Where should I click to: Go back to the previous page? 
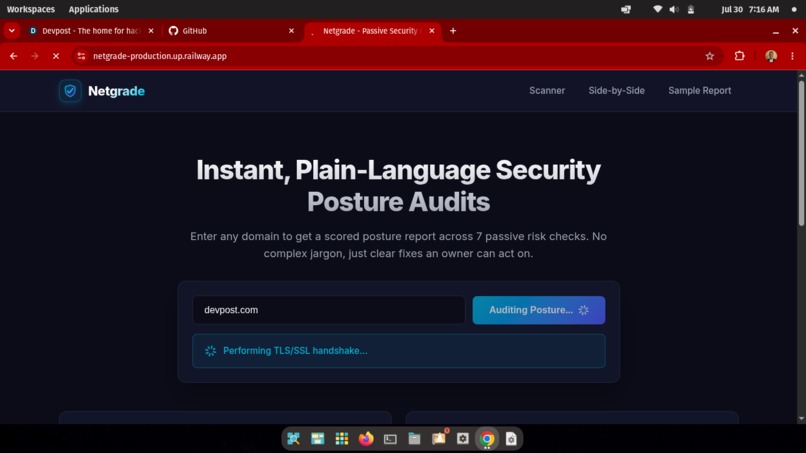tap(13, 56)
